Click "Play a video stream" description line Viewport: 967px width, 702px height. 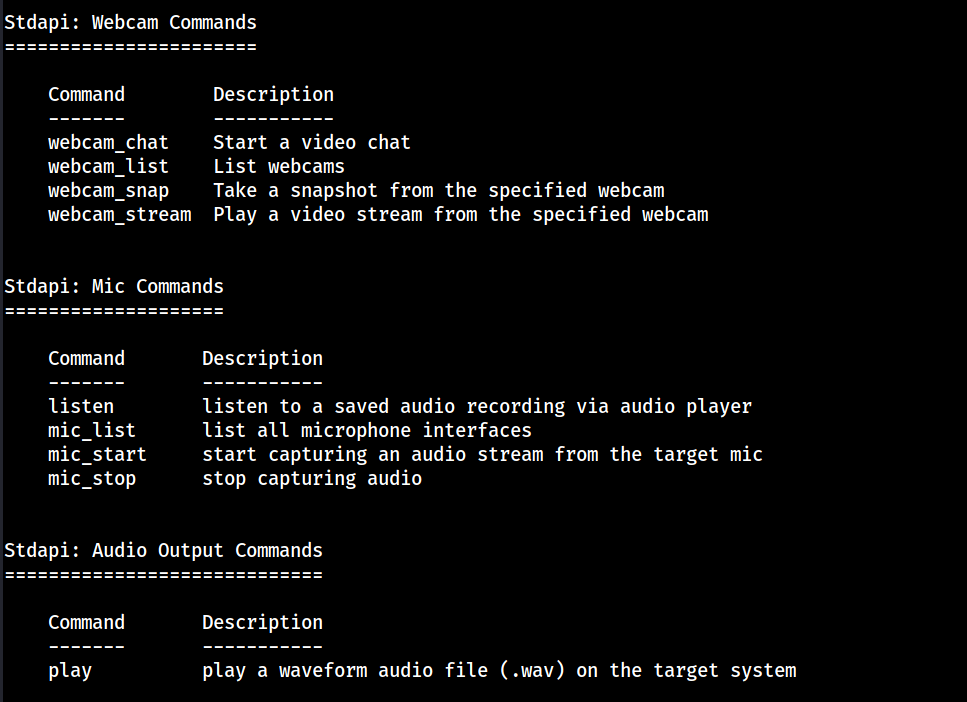click(460, 215)
